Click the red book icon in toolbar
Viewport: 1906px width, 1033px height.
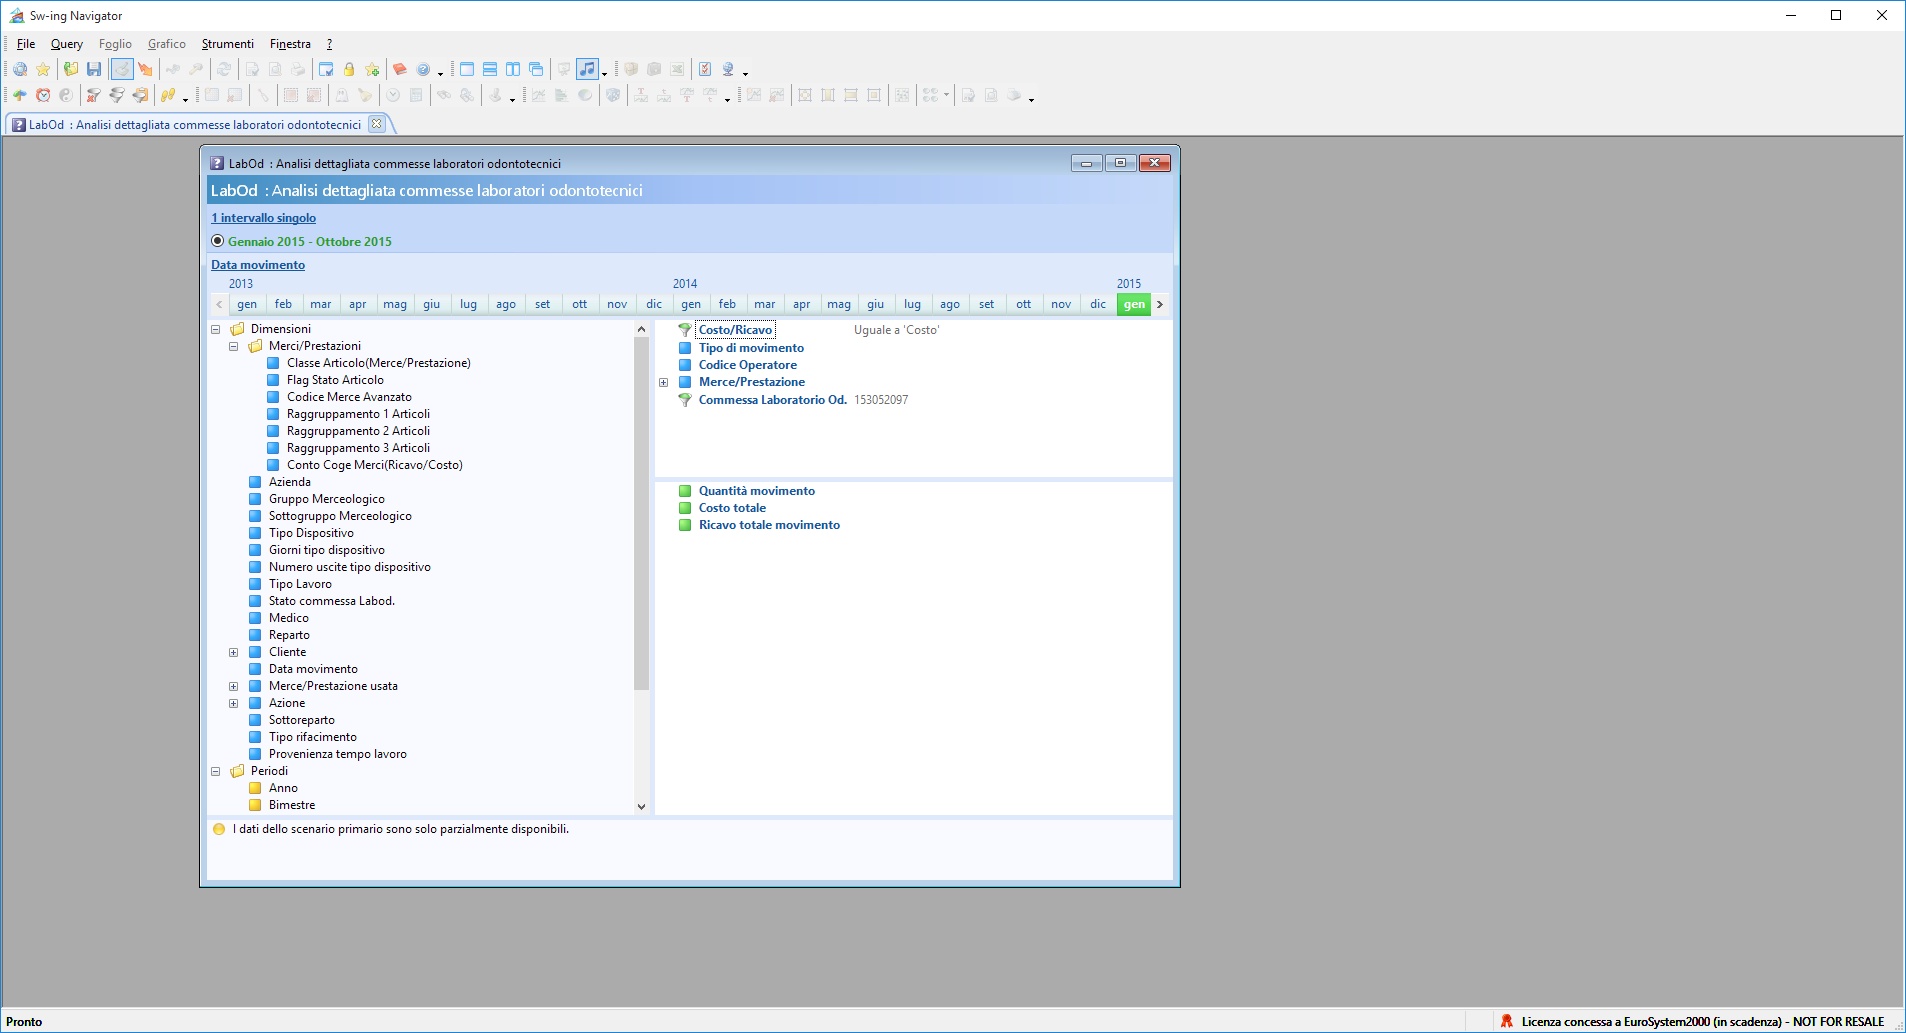coord(400,69)
